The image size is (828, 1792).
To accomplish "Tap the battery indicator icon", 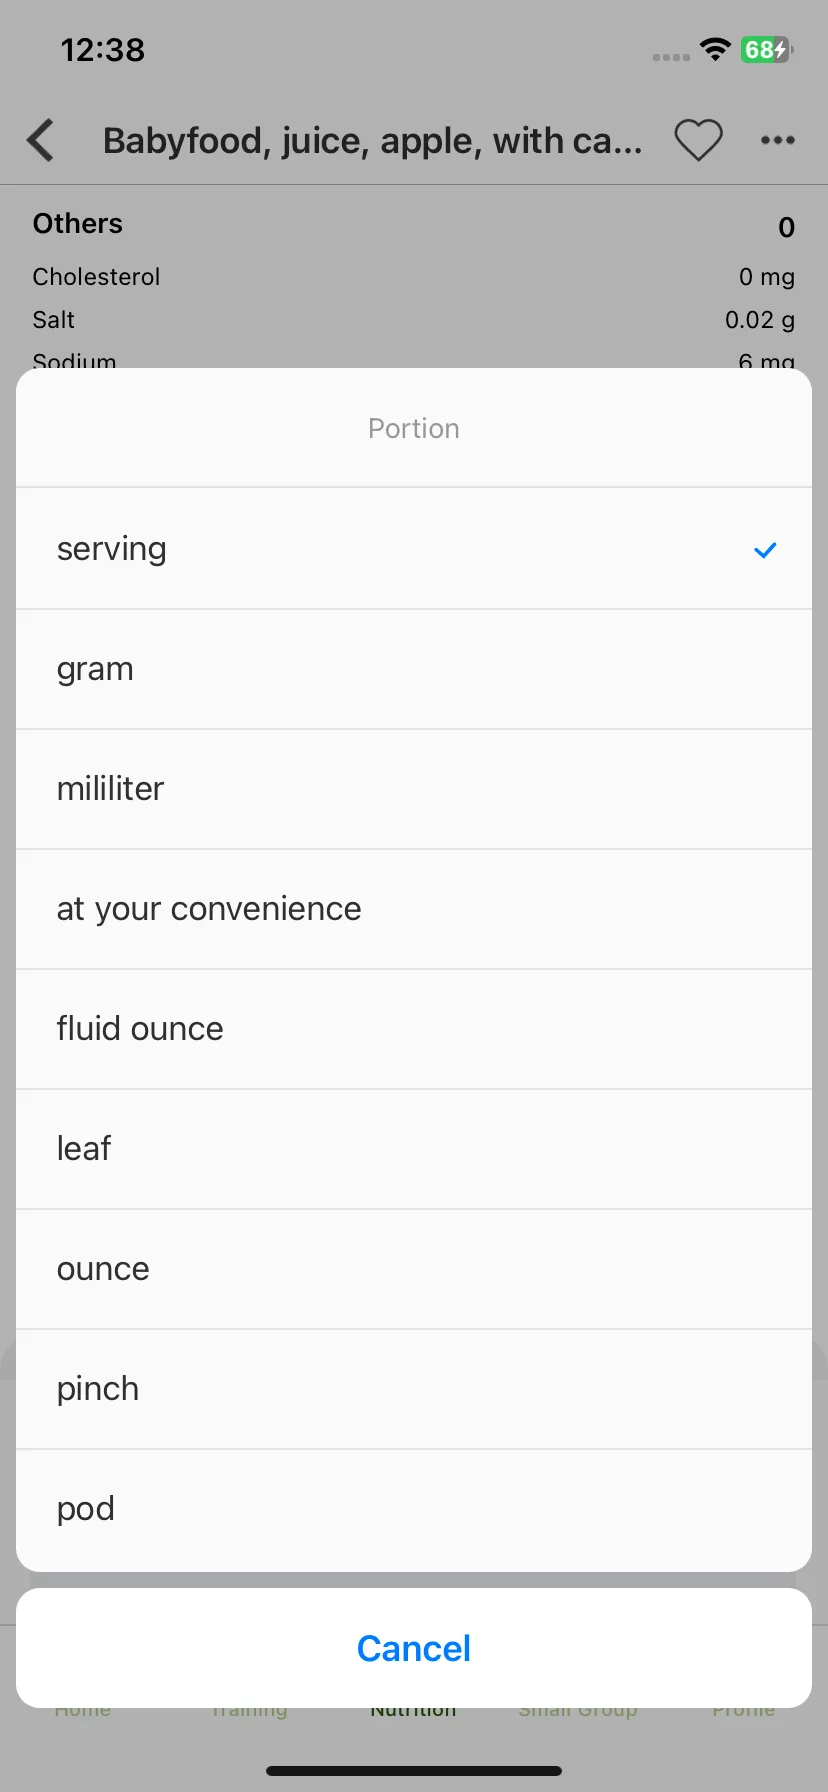I will (766, 49).
